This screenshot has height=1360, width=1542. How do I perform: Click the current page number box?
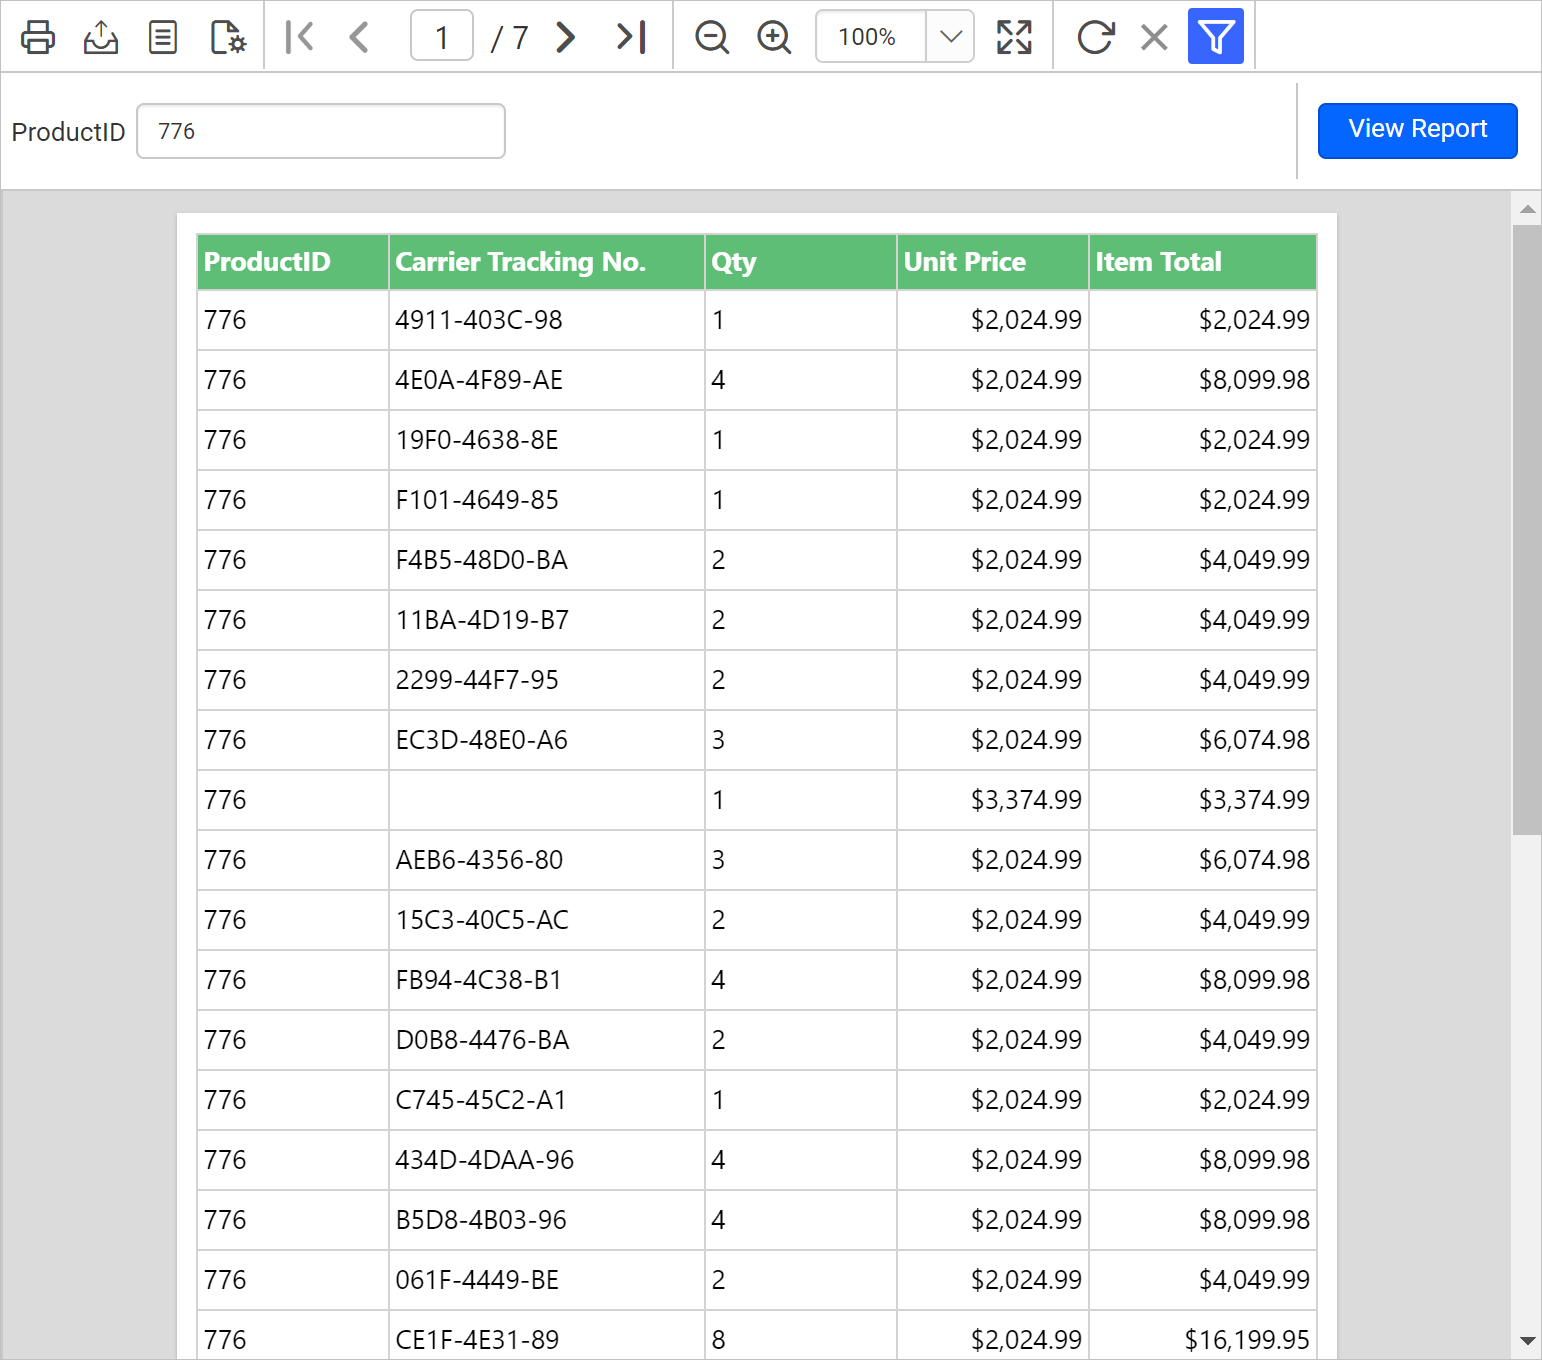pyautogui.click(x=442, y=37)
